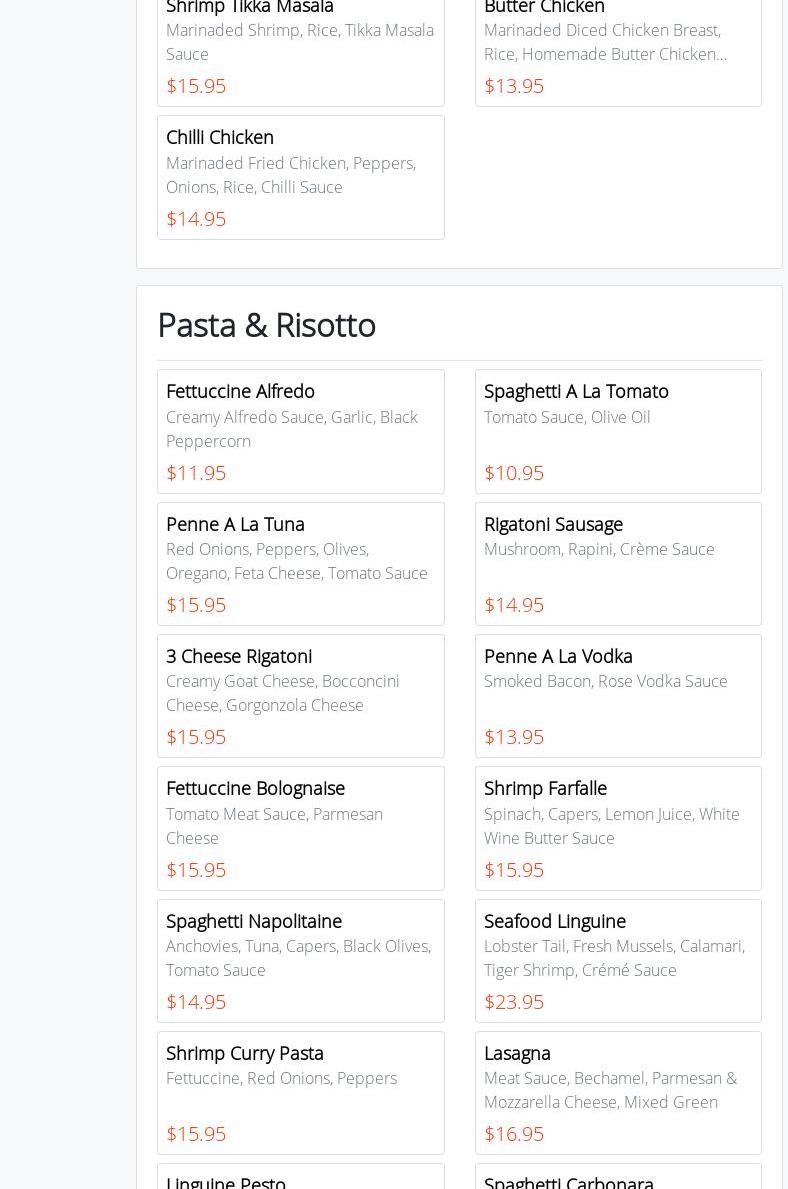The image size is (788, 1189).
Task: Select the Lasagna menu item
Action: click(618, 1093)
